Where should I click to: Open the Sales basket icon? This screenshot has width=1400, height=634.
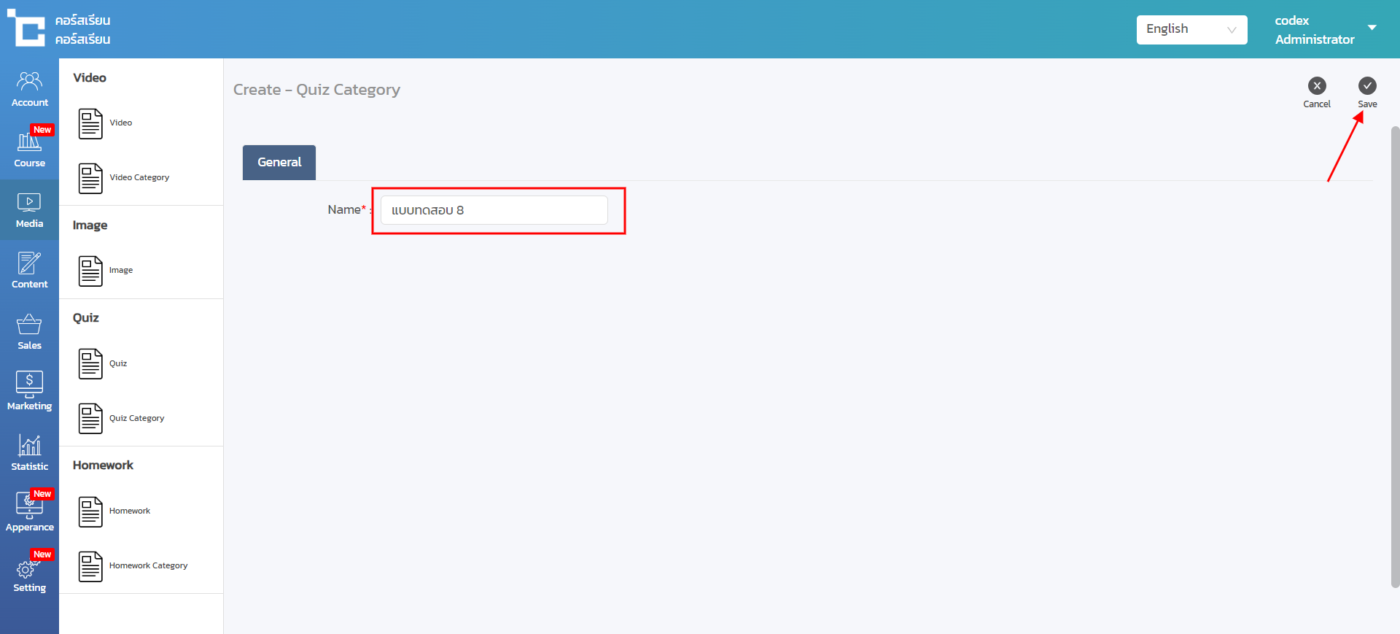click(29, 331)
